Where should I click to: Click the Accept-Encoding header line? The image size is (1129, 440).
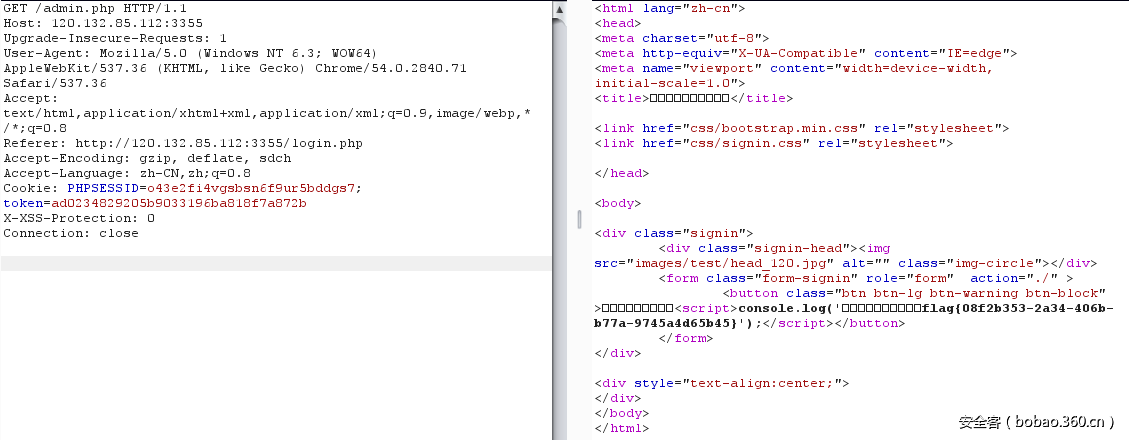pyautogui.click(x=147, y=158)
